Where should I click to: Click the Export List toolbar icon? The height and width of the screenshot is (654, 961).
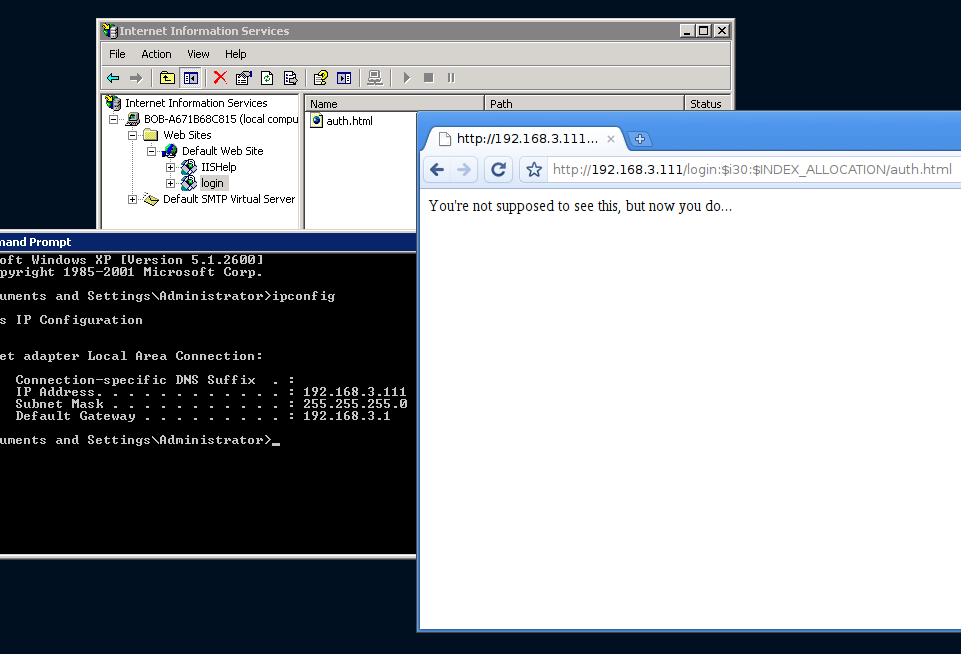pos(290,78)
